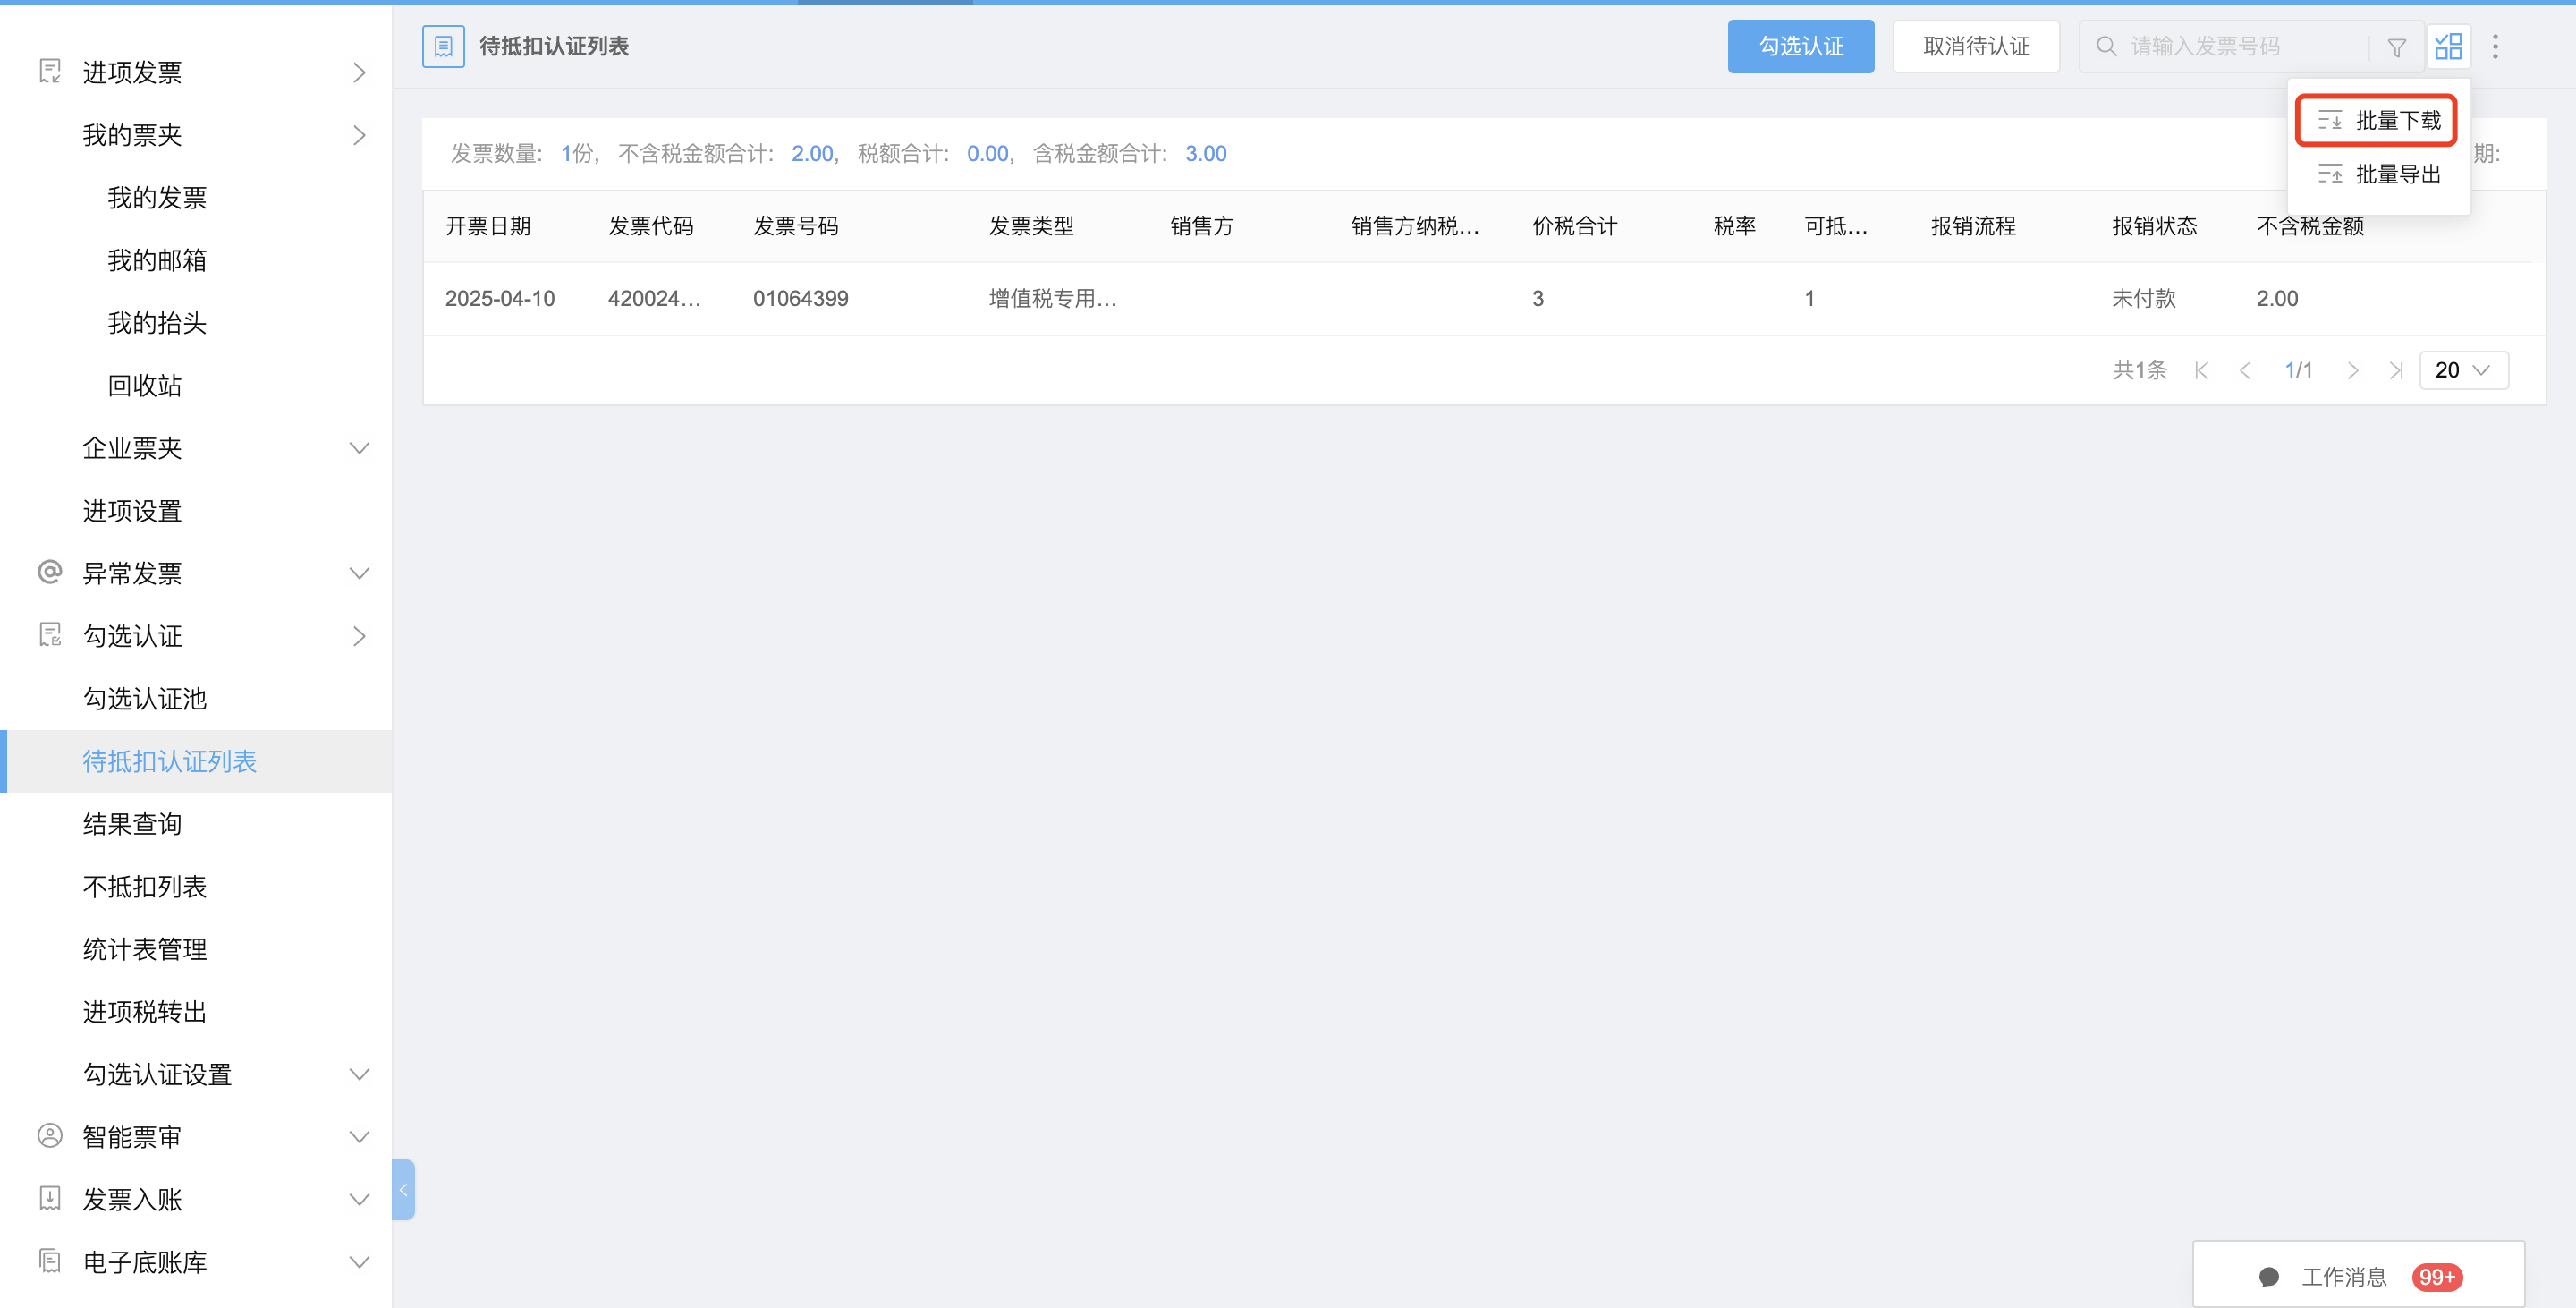Open 进项税转出 in the sidebar
Screen dimensions: 2576x1308
[145, 1011]
